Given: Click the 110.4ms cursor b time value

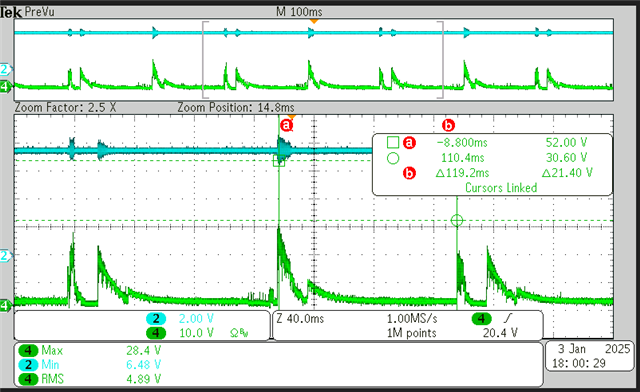Looking at the screenshot, I should [x=462, y=158].
